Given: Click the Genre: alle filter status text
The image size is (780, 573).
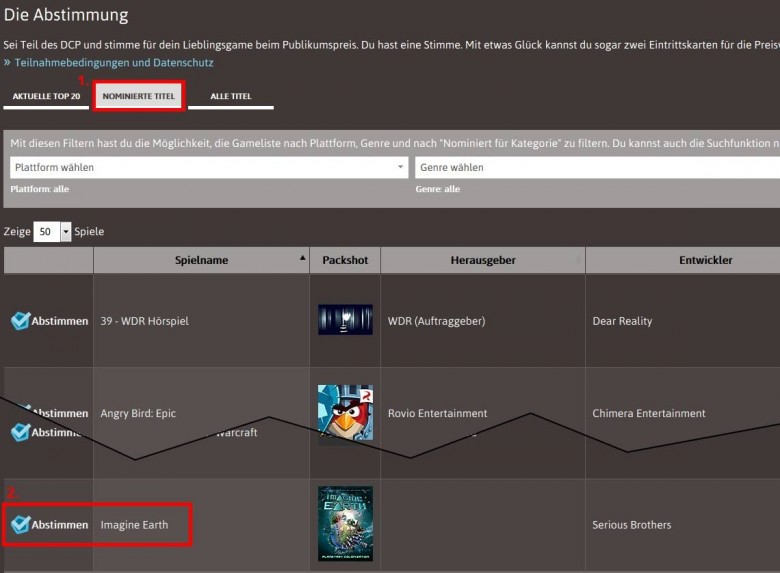Looking at the screenshot, I should pyautogui.click(x=438, y=189).
